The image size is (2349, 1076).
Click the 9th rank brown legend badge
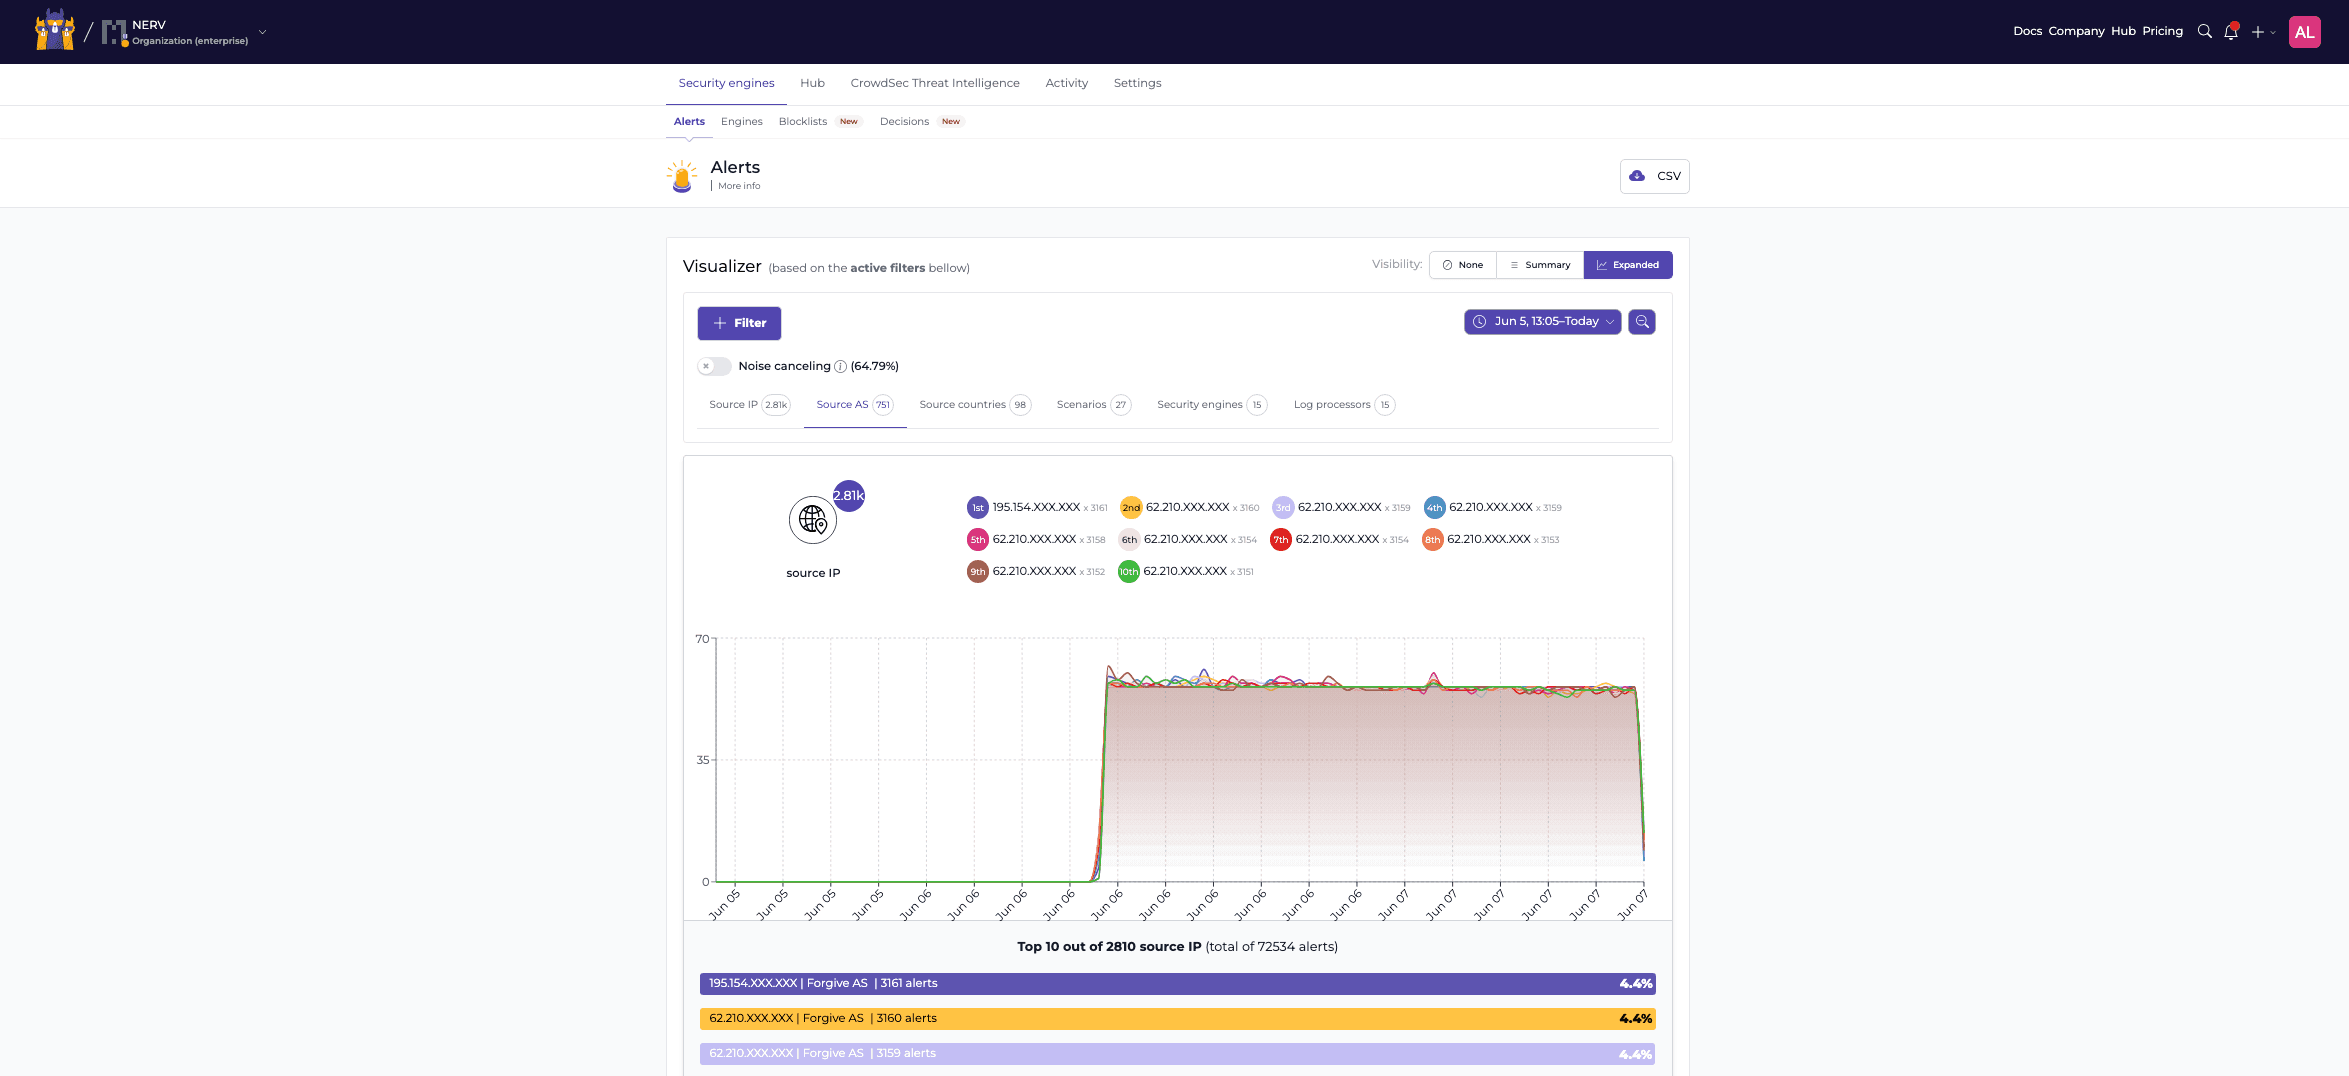[x=977, y=572]
